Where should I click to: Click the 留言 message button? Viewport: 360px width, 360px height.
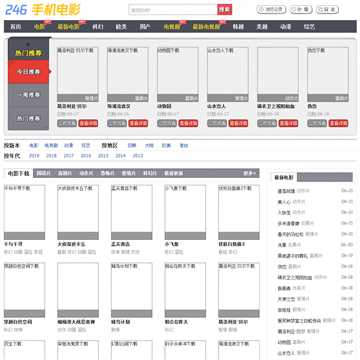tap(327, 10)
